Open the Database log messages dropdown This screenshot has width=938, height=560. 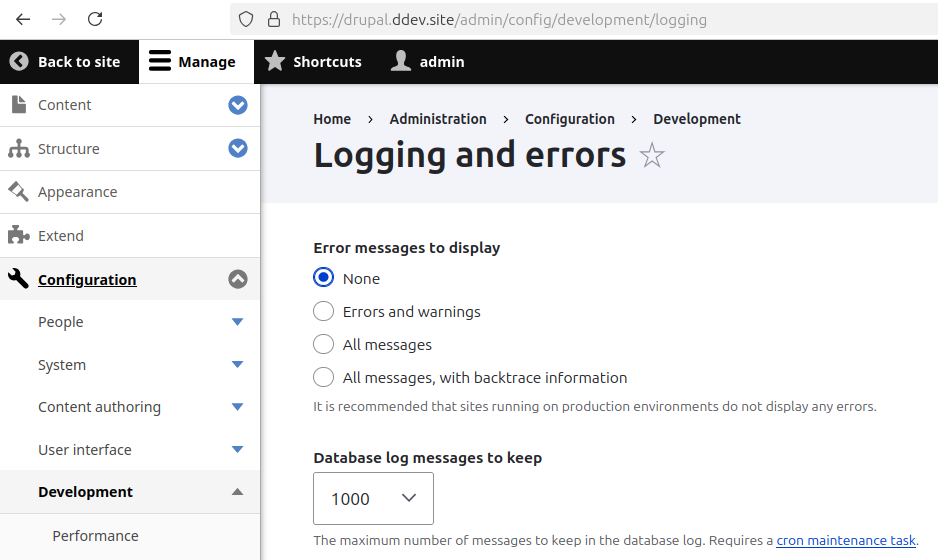click(373, 499)
